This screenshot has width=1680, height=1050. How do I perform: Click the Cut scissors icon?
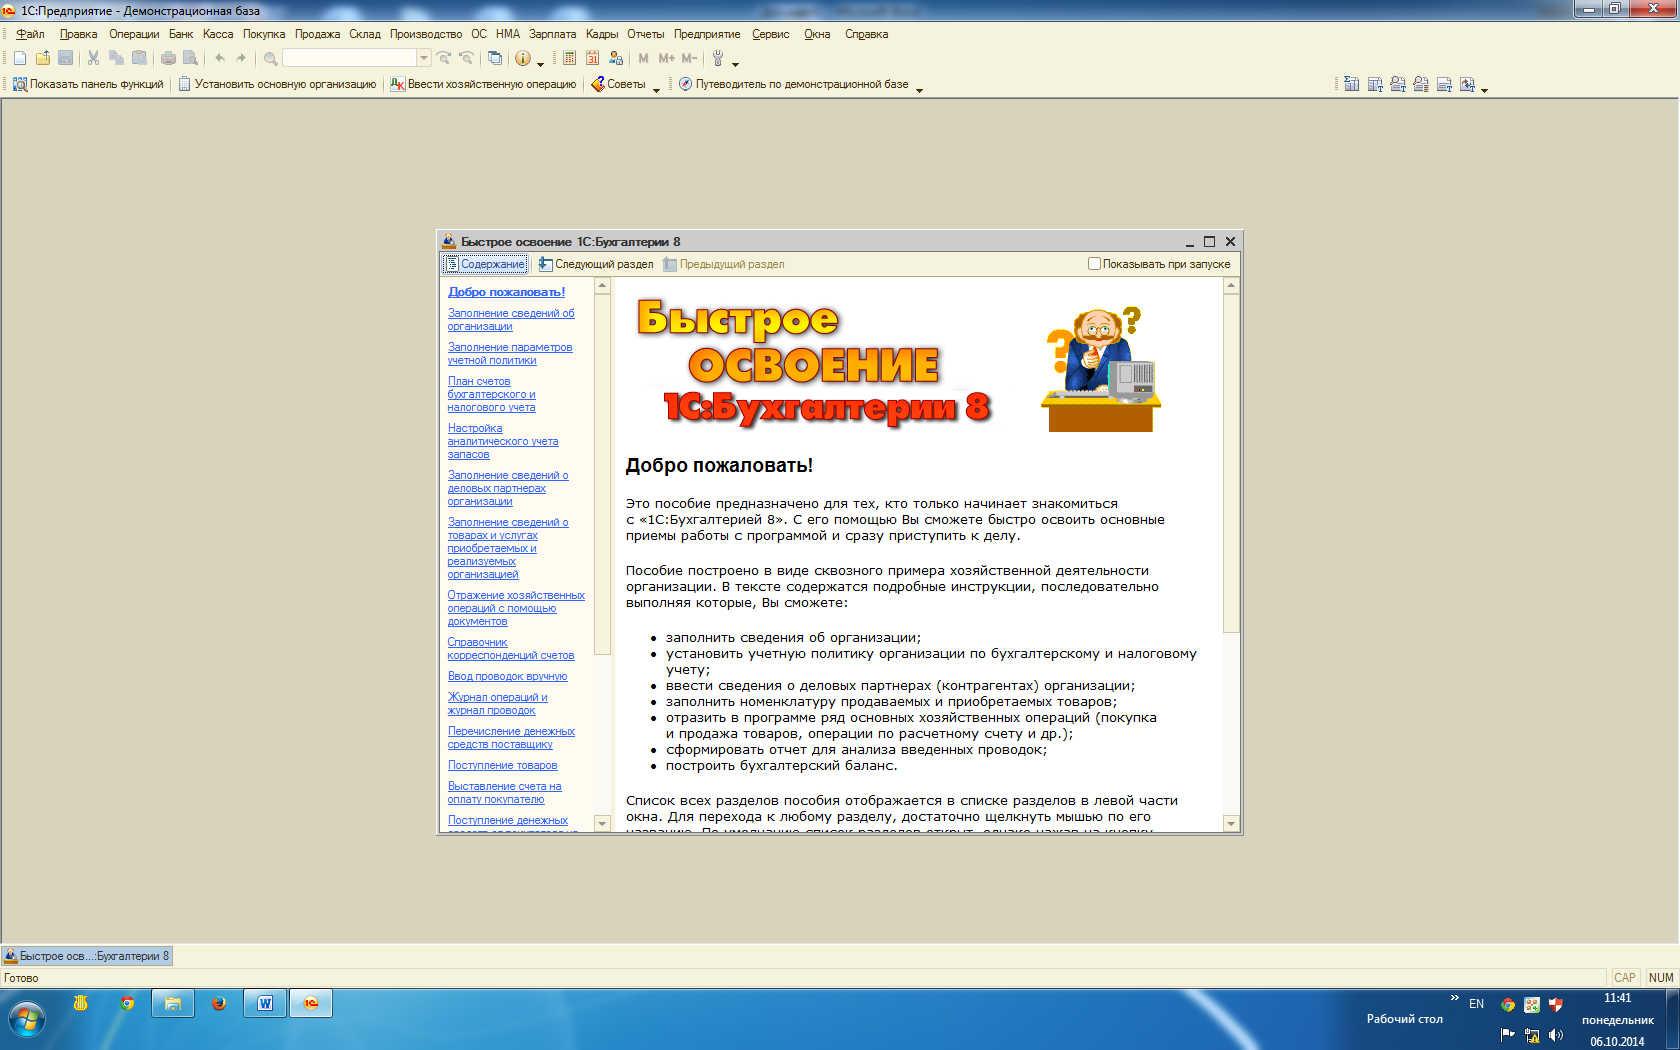[93, 58]
